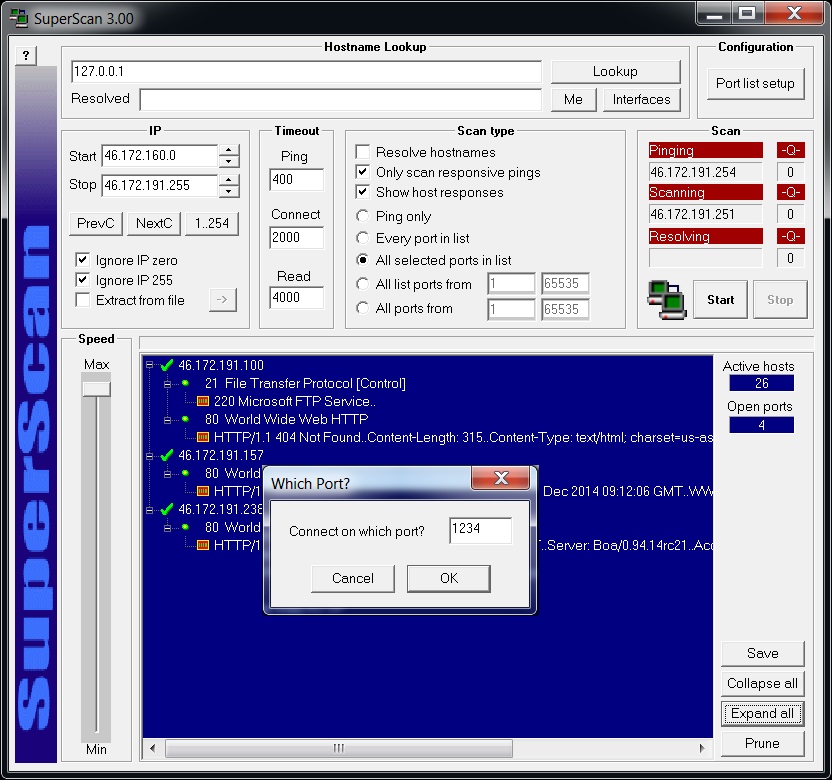
Task: Clear the Pinging queue with -Q- button
Action: tap(791, 150)
